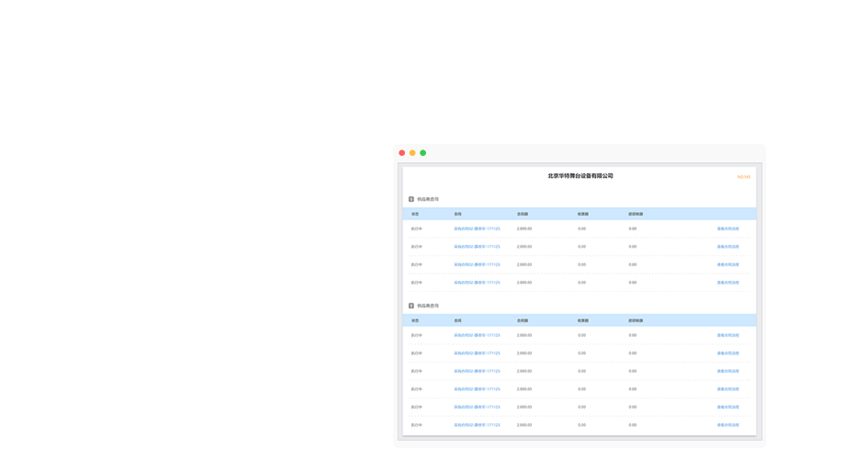Image resolution: width=850 pixels, height=462 pixels.
Task: Click the yellow minimize window button
Action: 412,153
